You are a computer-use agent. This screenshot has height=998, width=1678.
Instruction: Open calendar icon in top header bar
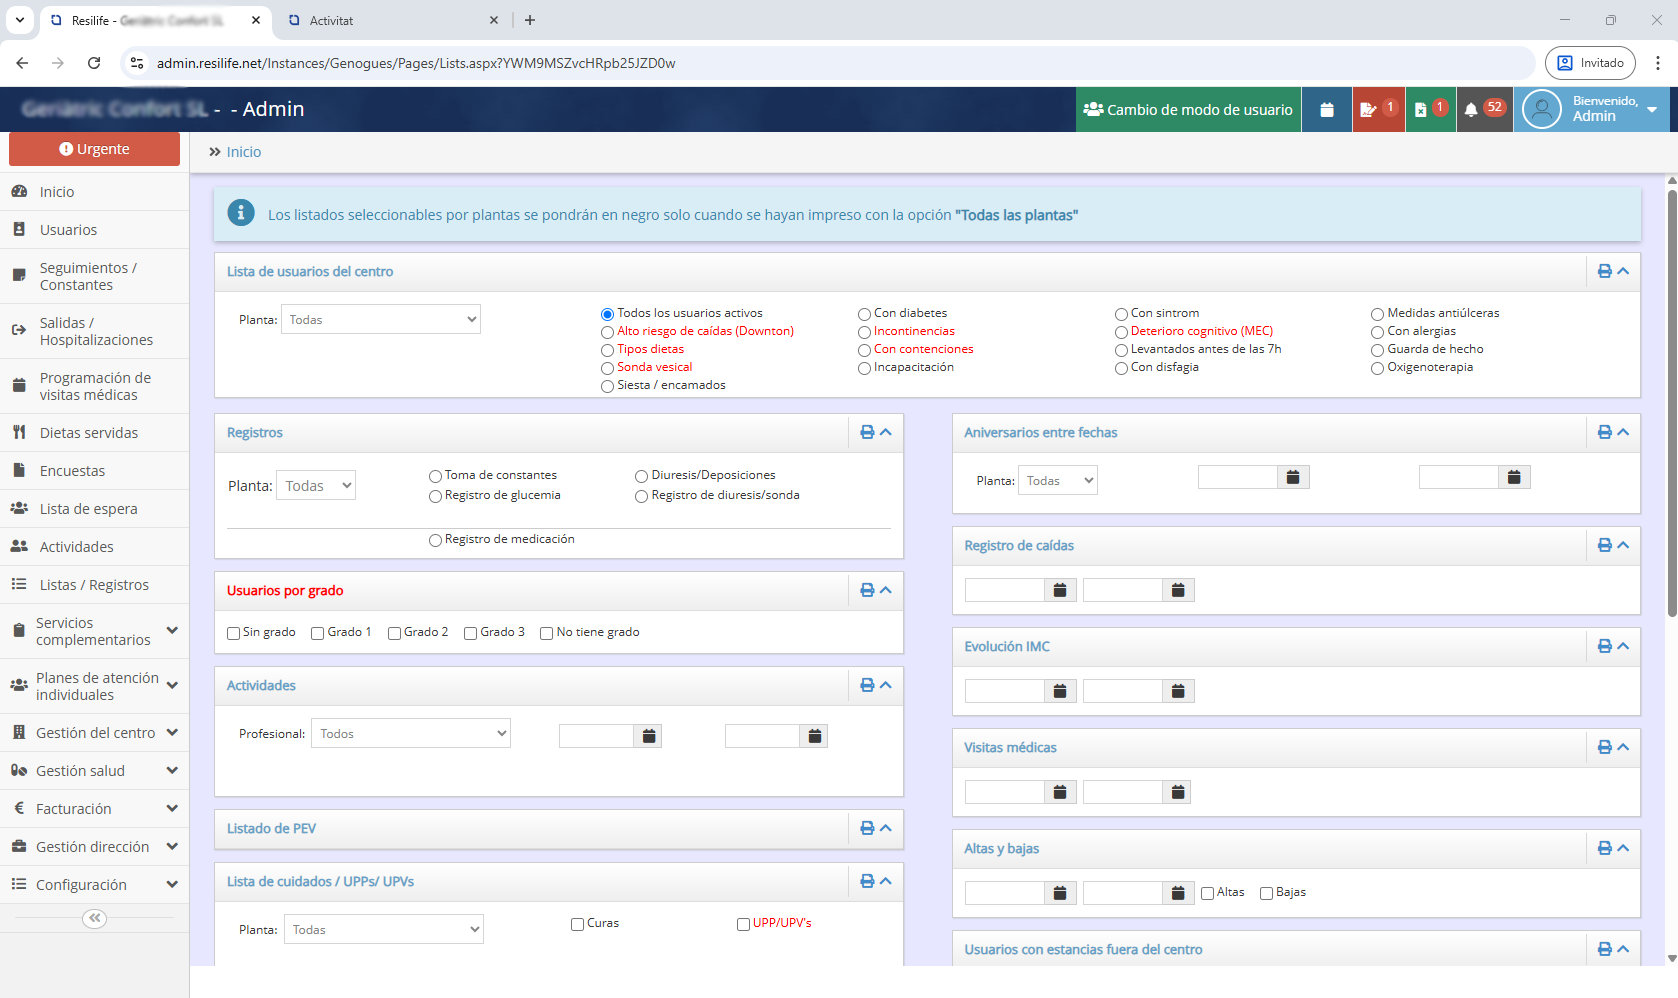(x=1327, y=110)
